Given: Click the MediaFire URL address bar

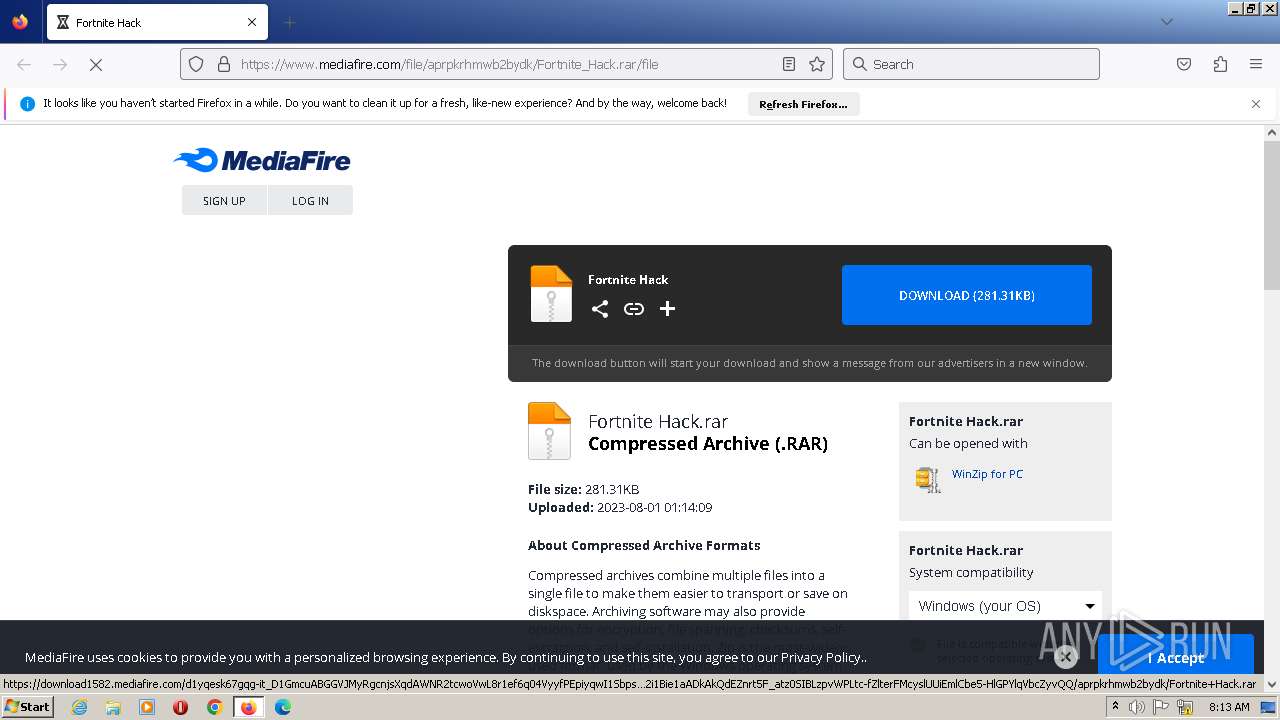Looking at the screenshot, I should [505, 64].
